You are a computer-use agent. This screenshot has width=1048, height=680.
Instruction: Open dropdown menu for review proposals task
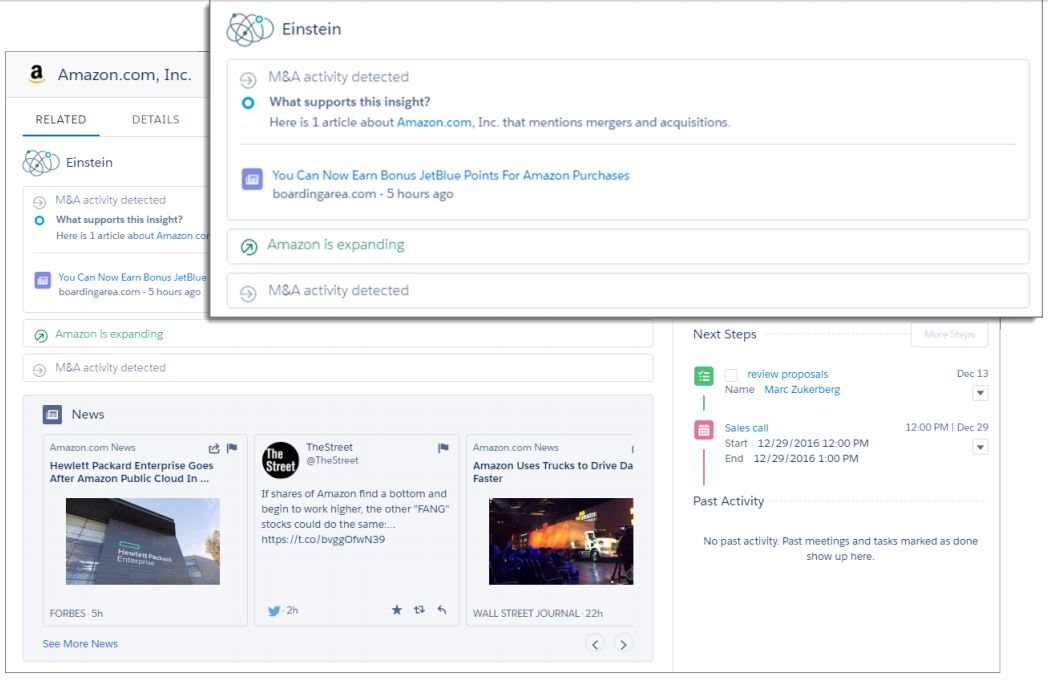980,393
